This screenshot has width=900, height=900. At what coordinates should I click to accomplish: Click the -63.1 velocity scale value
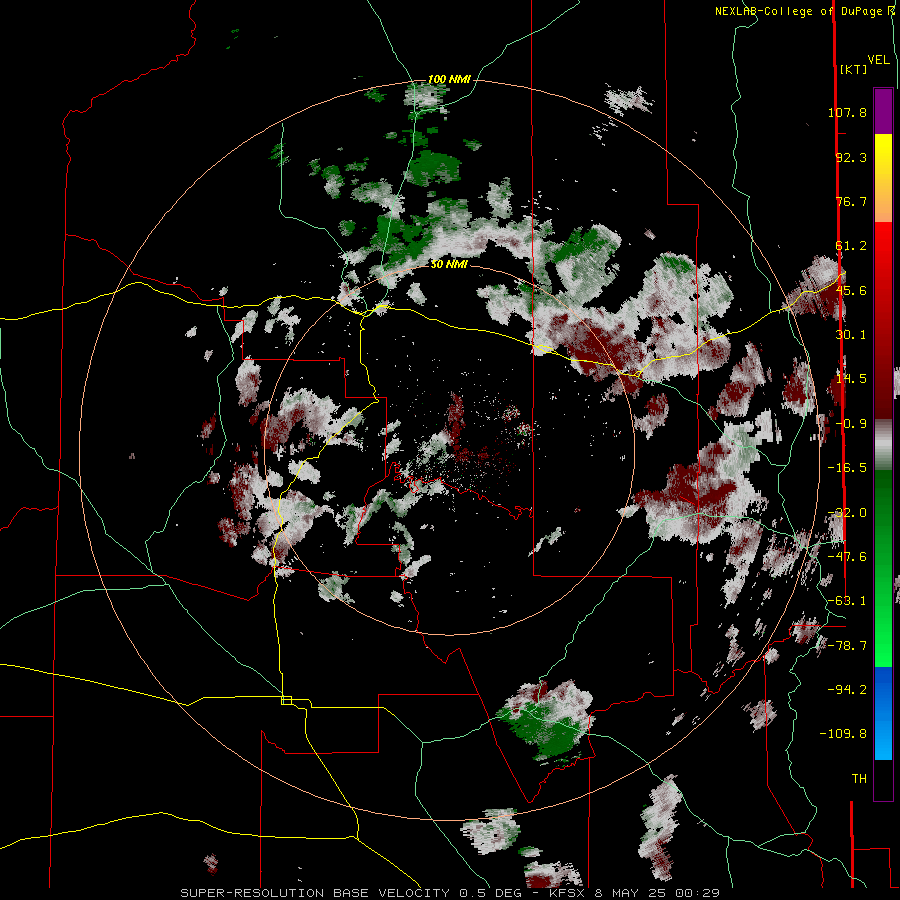[847, 601]
